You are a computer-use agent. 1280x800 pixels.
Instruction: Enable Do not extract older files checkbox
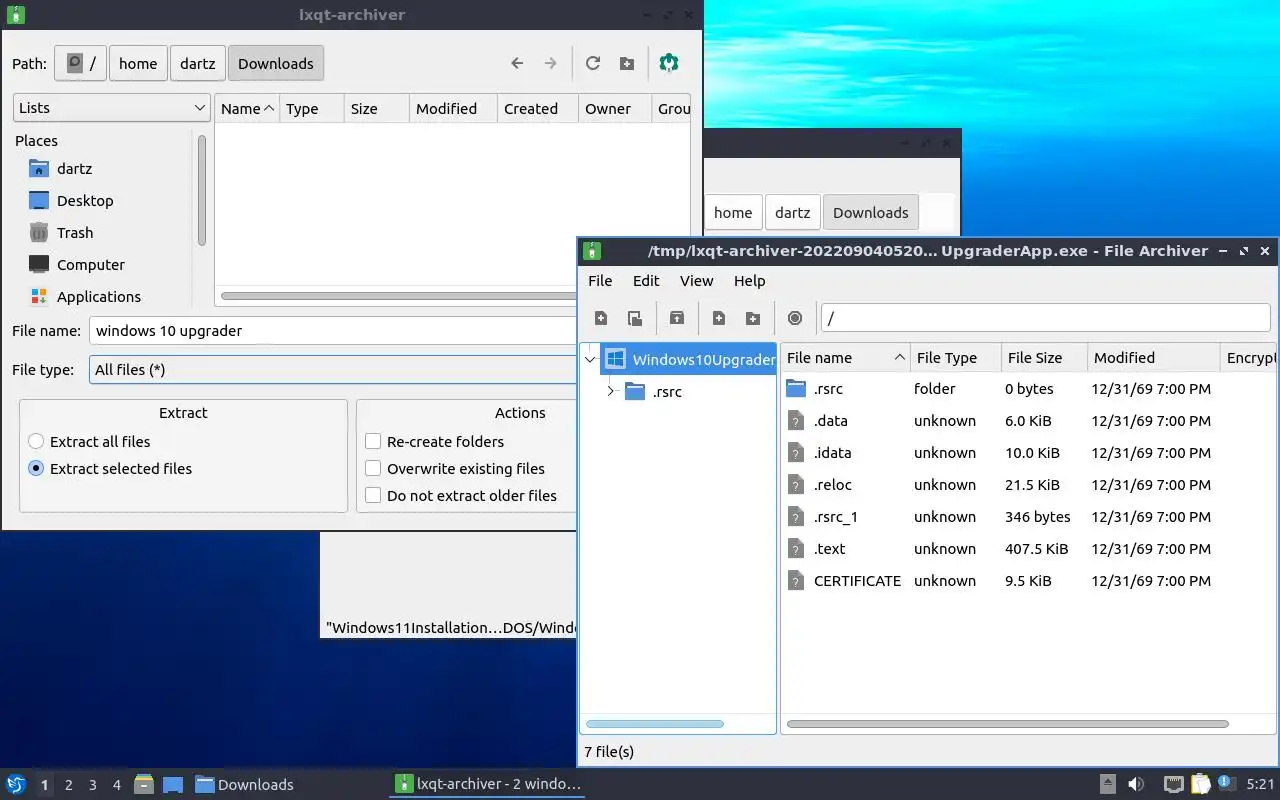[373, 495]
